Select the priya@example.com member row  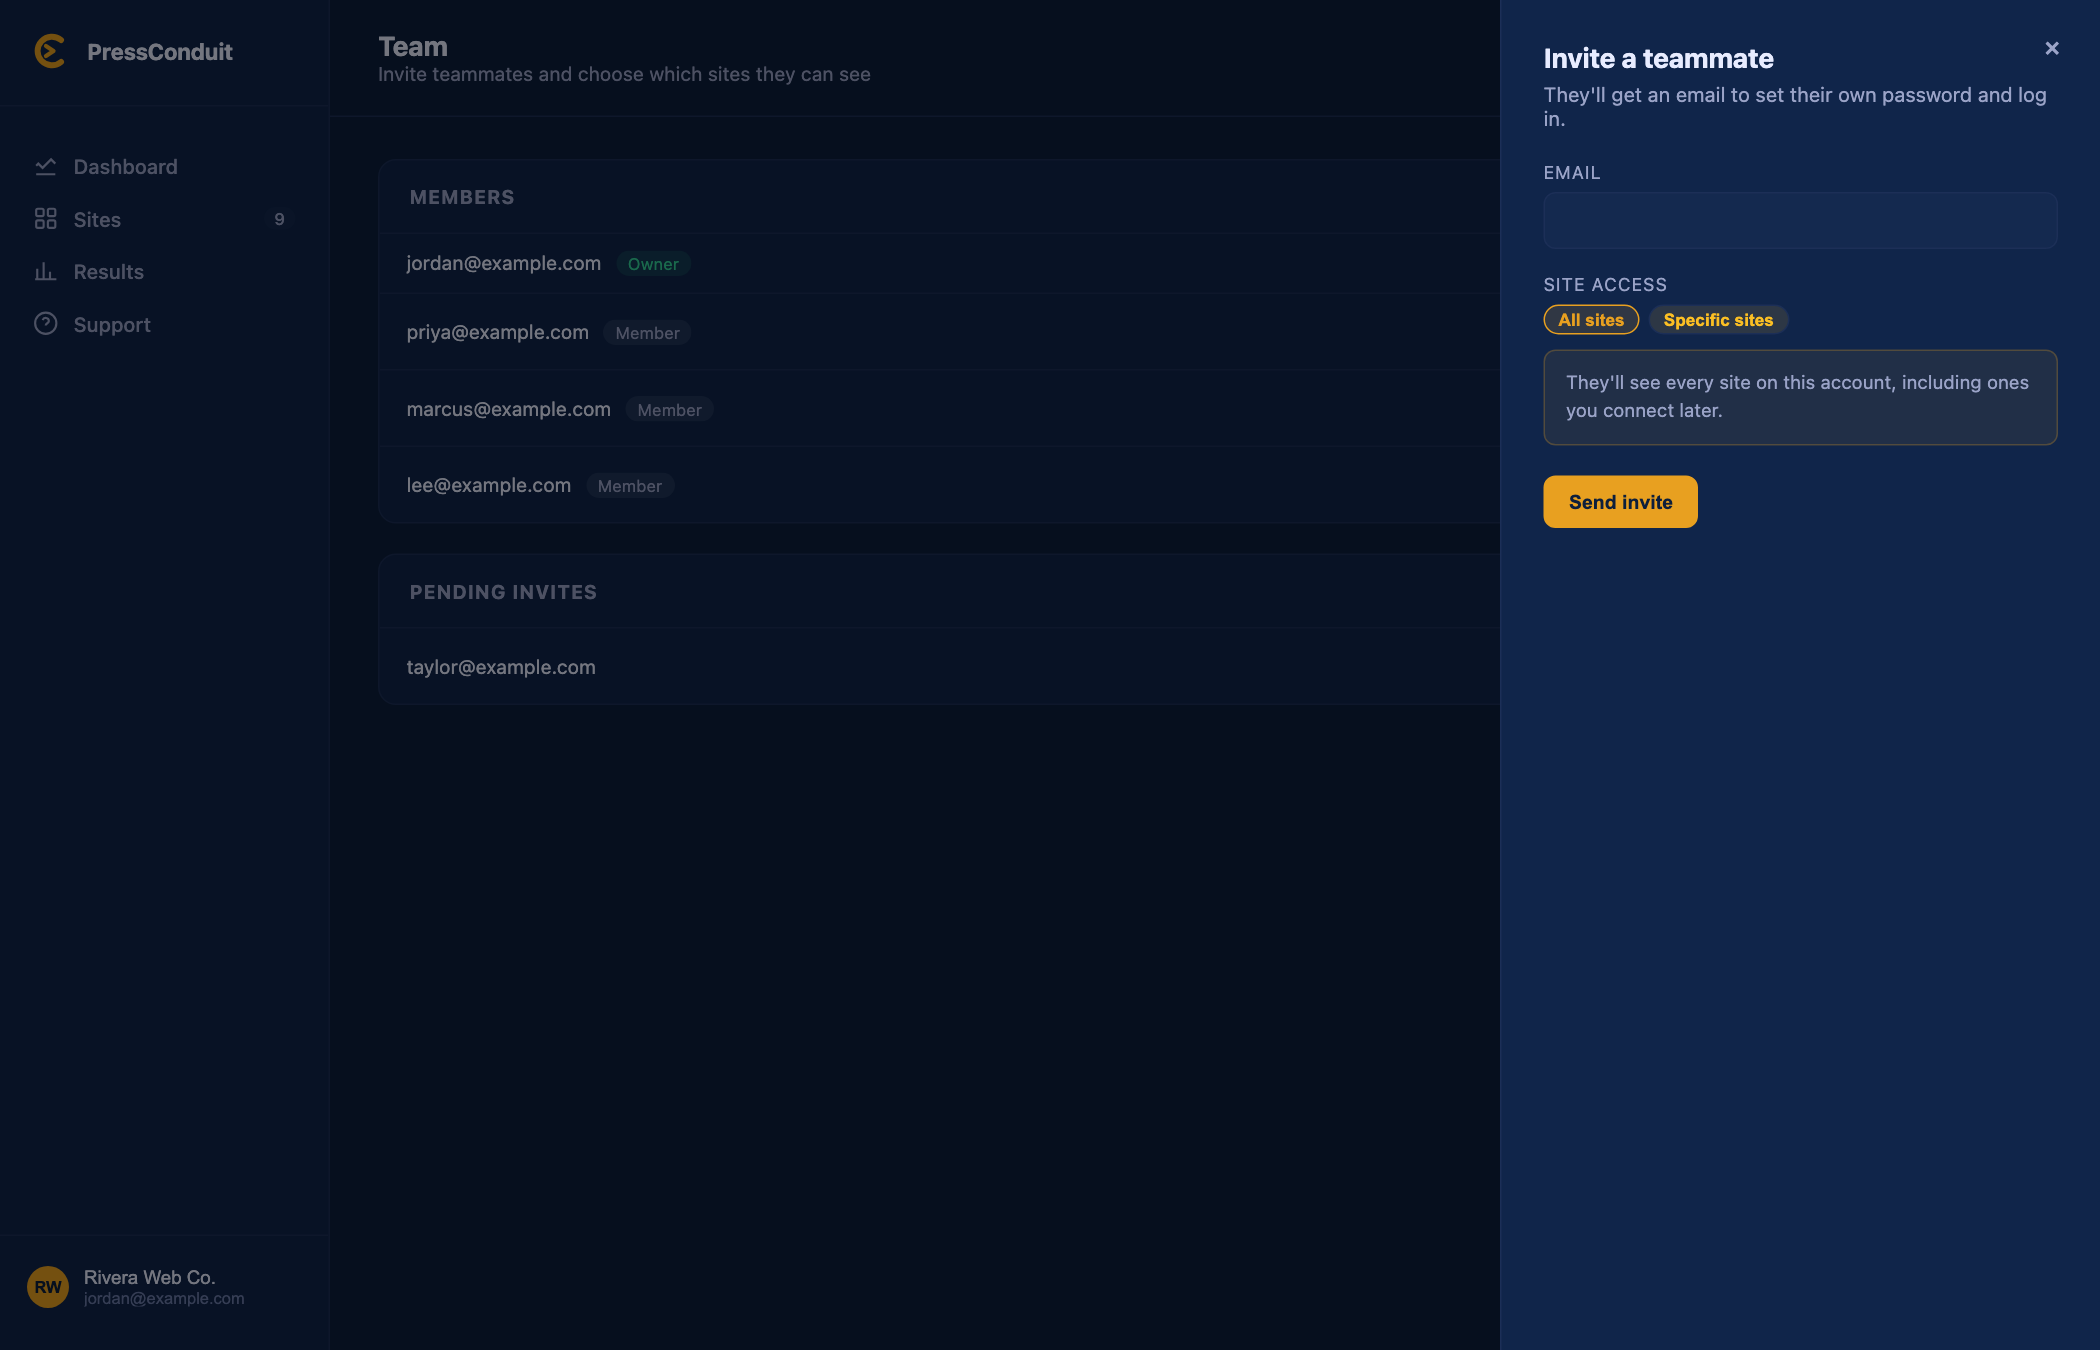point(940,332)
